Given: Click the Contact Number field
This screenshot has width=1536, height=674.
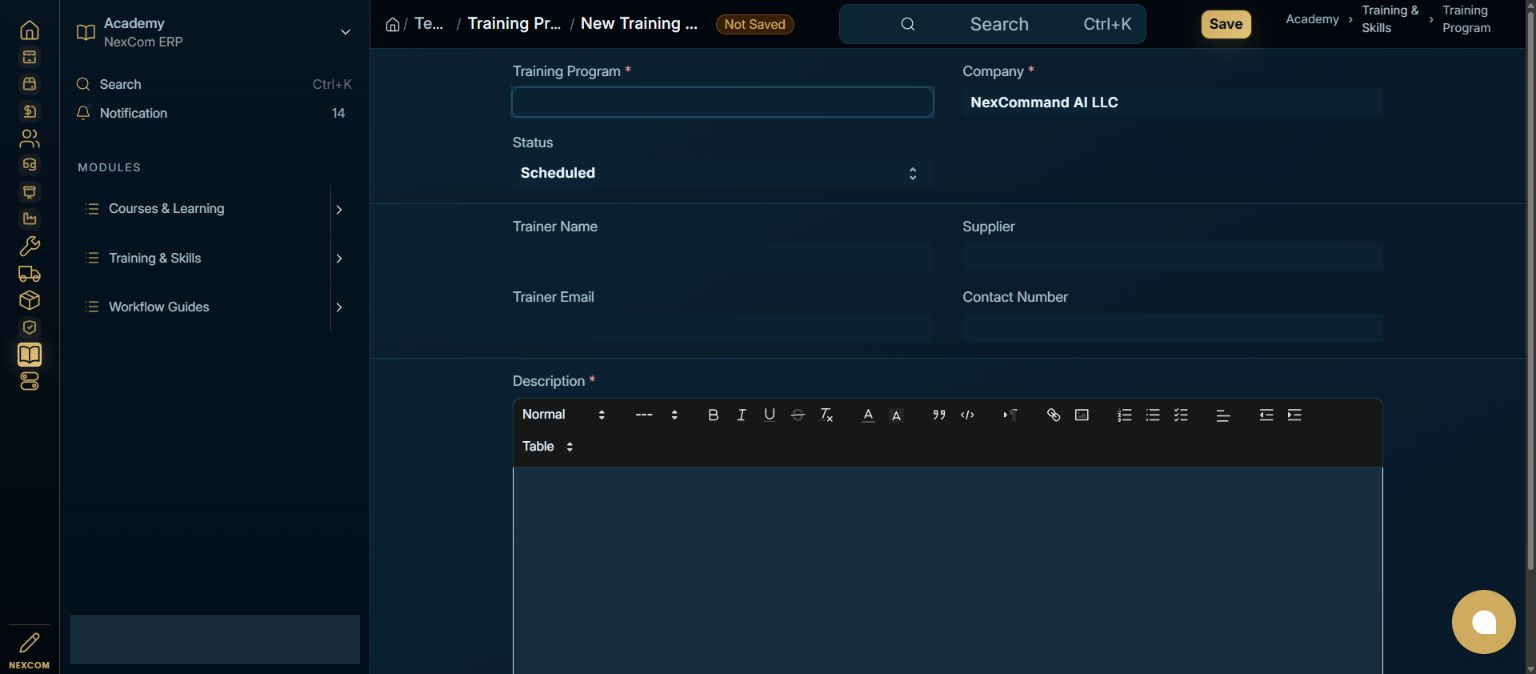Looking at the screenshot, I should tap(1172, 328).
